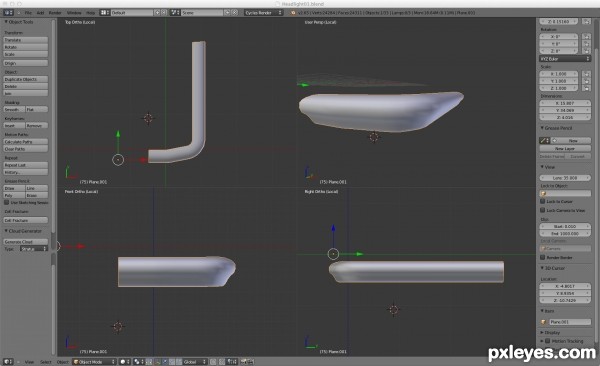Viewport: 600px width, 366px height.
Task: Delete the Default screen layout with X icon
Action: tap(164, 13)
